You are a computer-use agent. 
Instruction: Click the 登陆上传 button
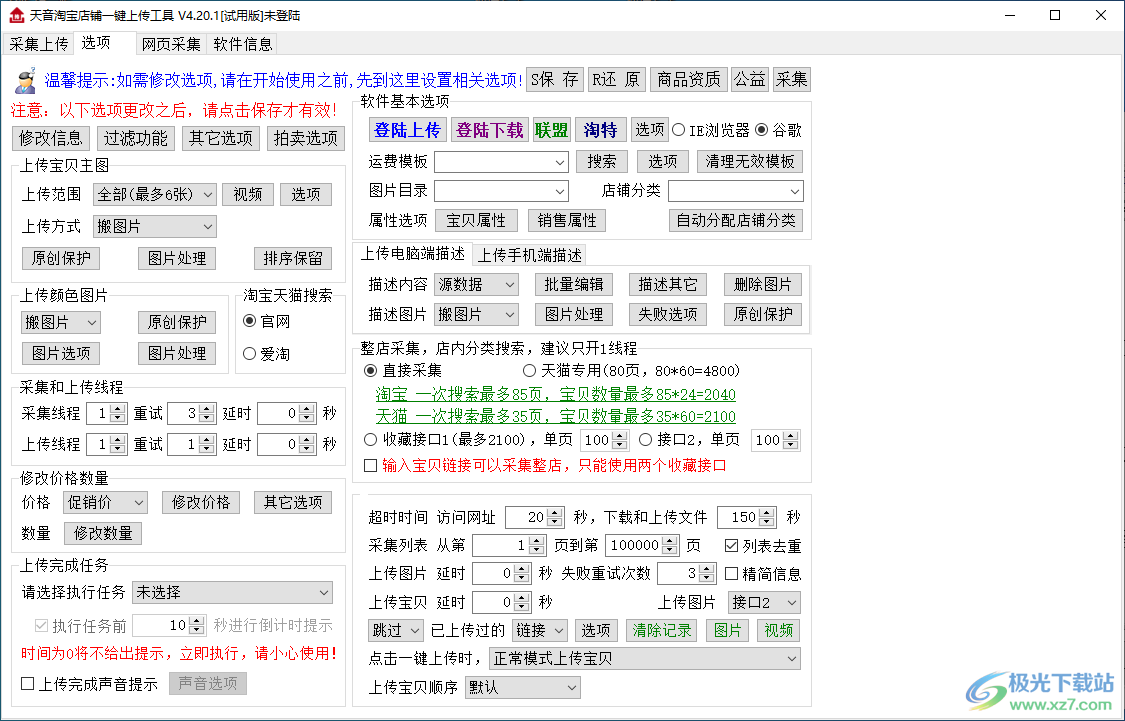[x=407, y=130]
